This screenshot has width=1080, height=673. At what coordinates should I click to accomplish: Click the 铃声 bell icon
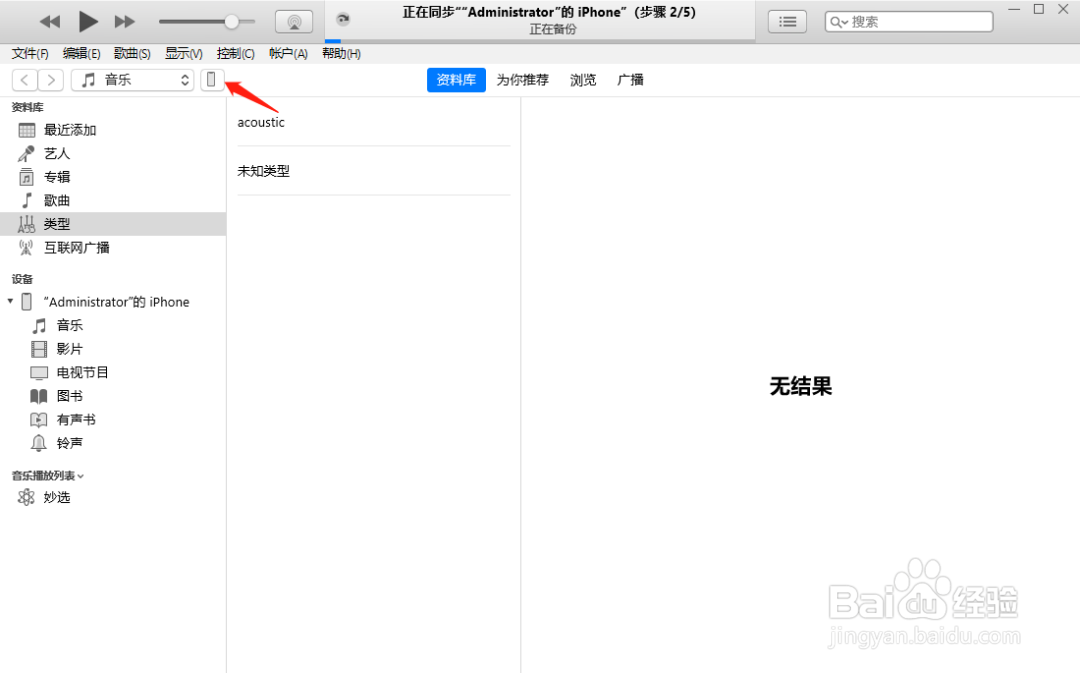point(39,443)
